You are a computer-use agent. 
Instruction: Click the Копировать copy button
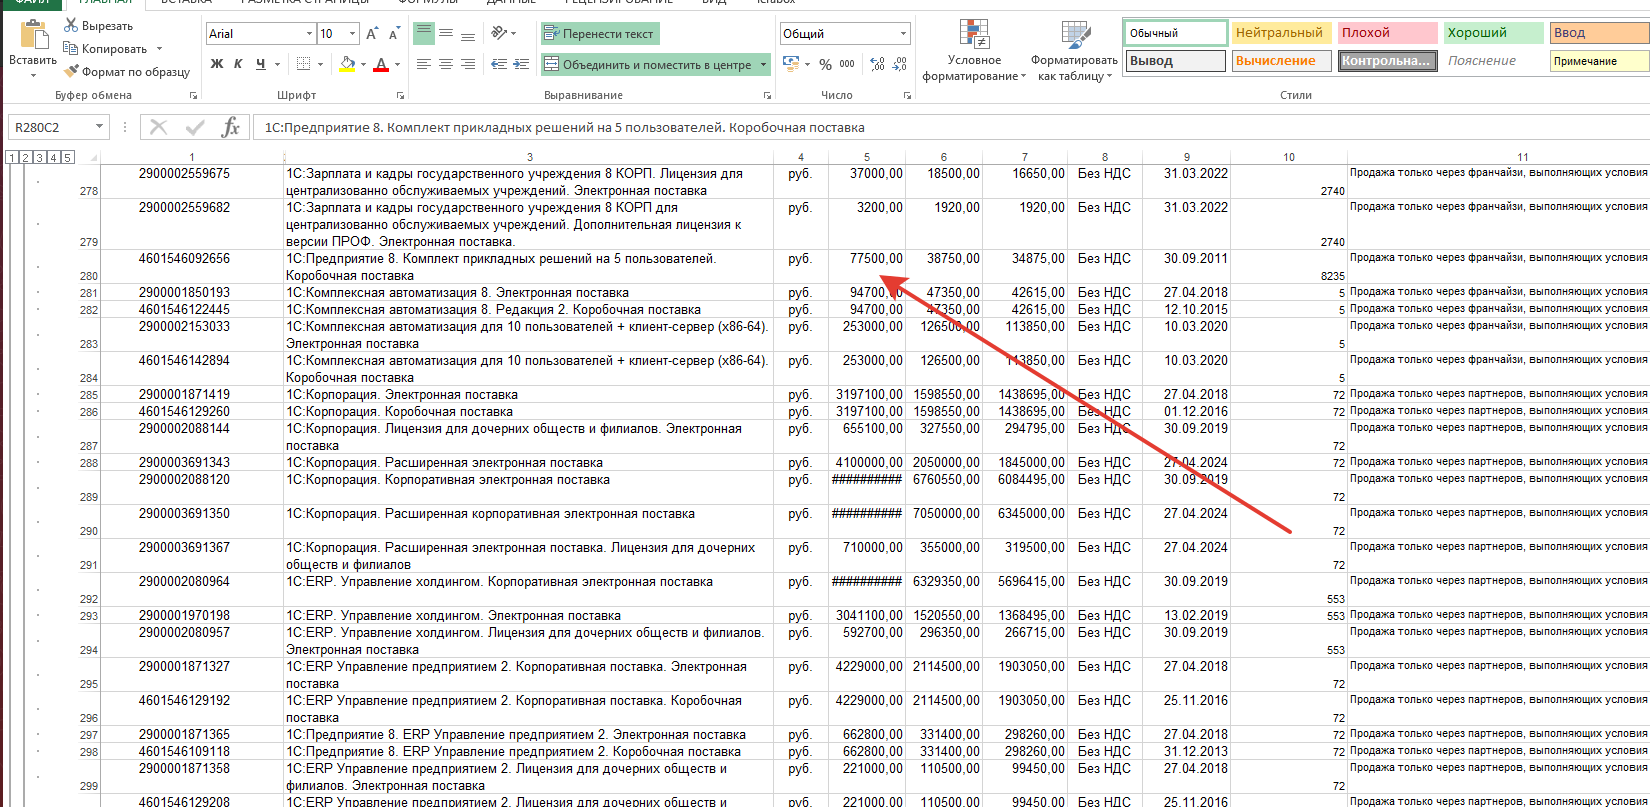tap(105, 48)
